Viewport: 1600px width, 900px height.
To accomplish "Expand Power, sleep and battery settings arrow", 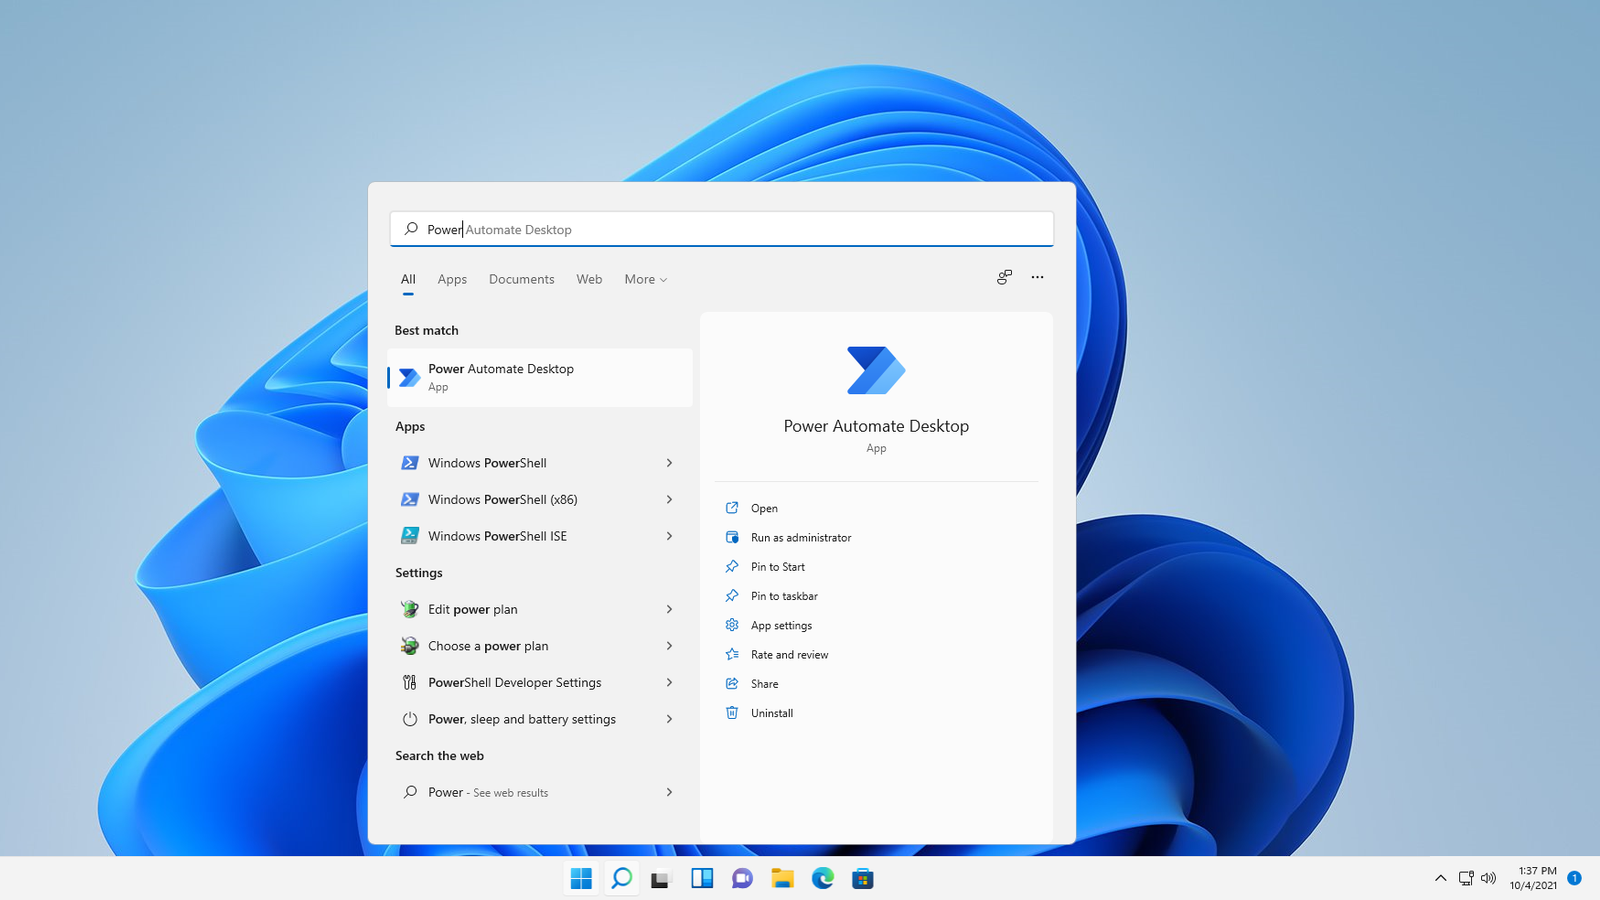I will tap(669, 719).
